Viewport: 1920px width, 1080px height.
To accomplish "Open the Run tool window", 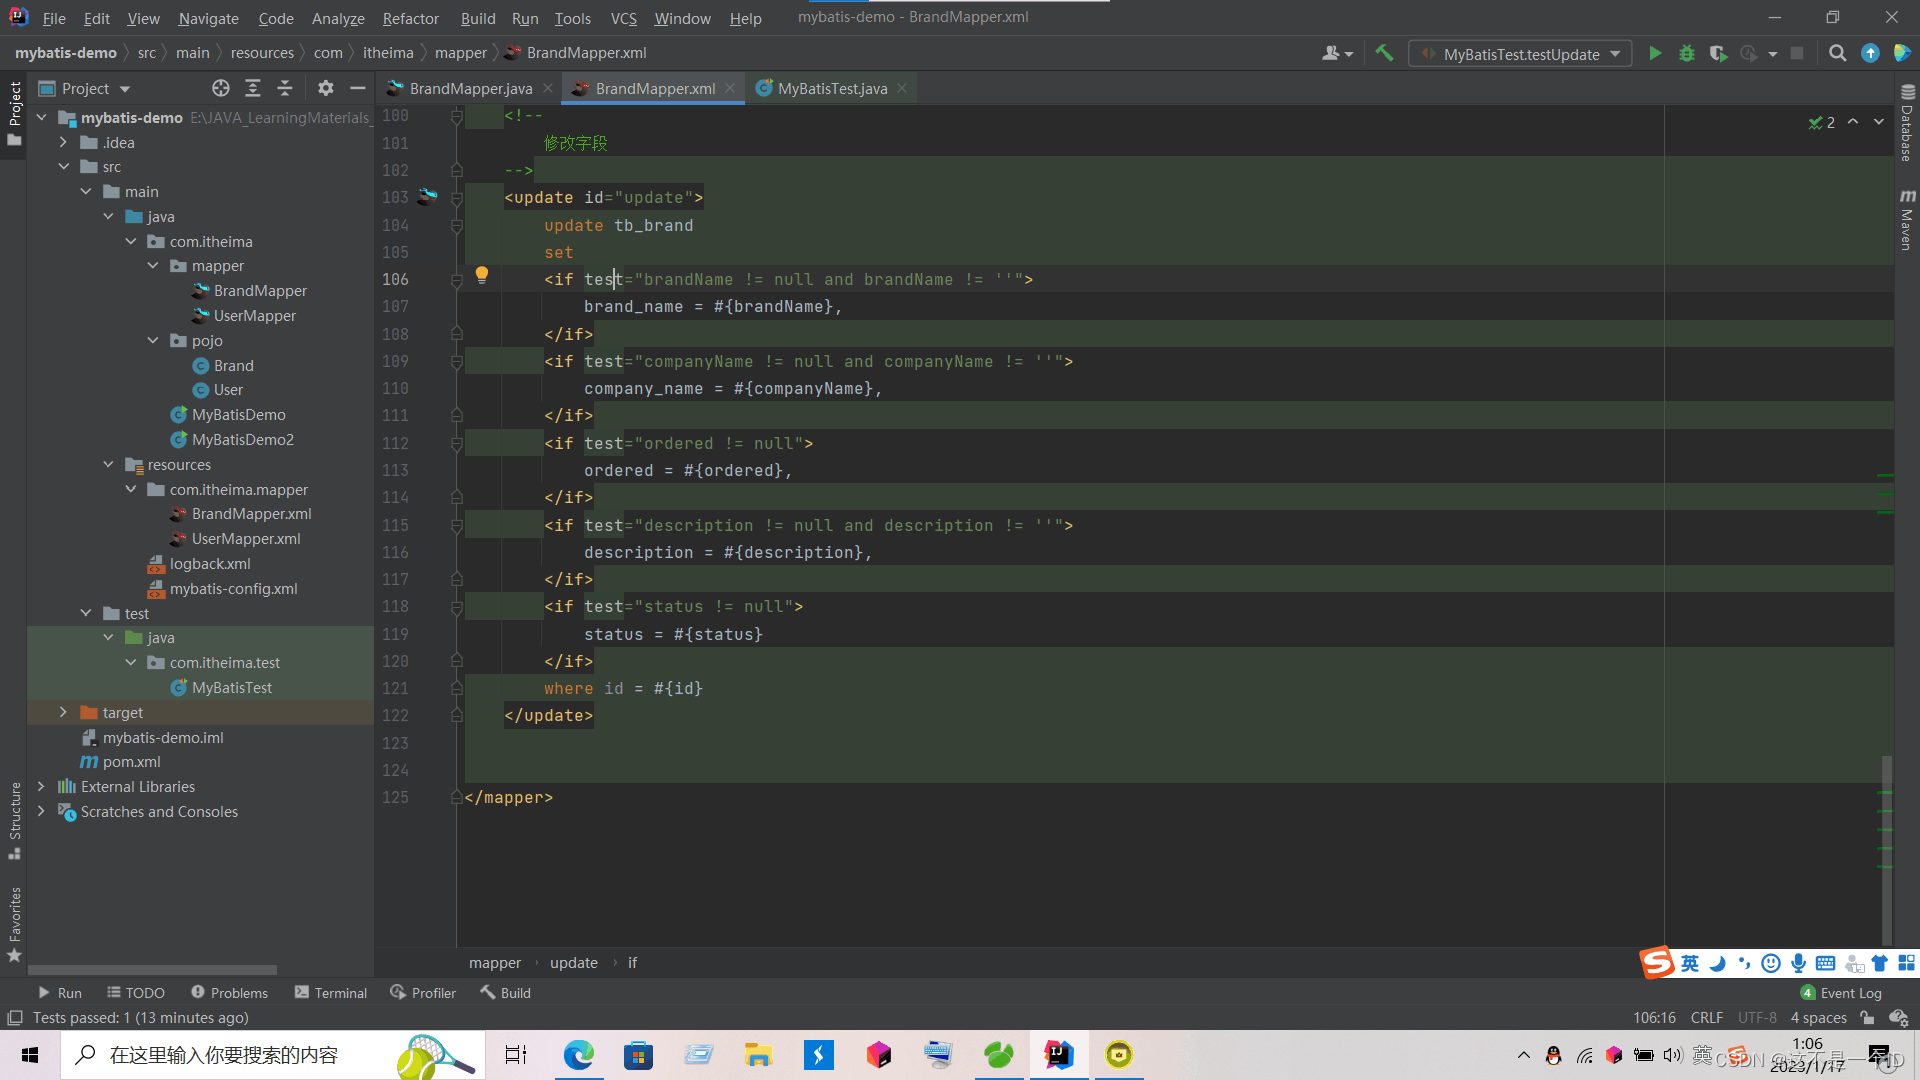I will [59, 993].
